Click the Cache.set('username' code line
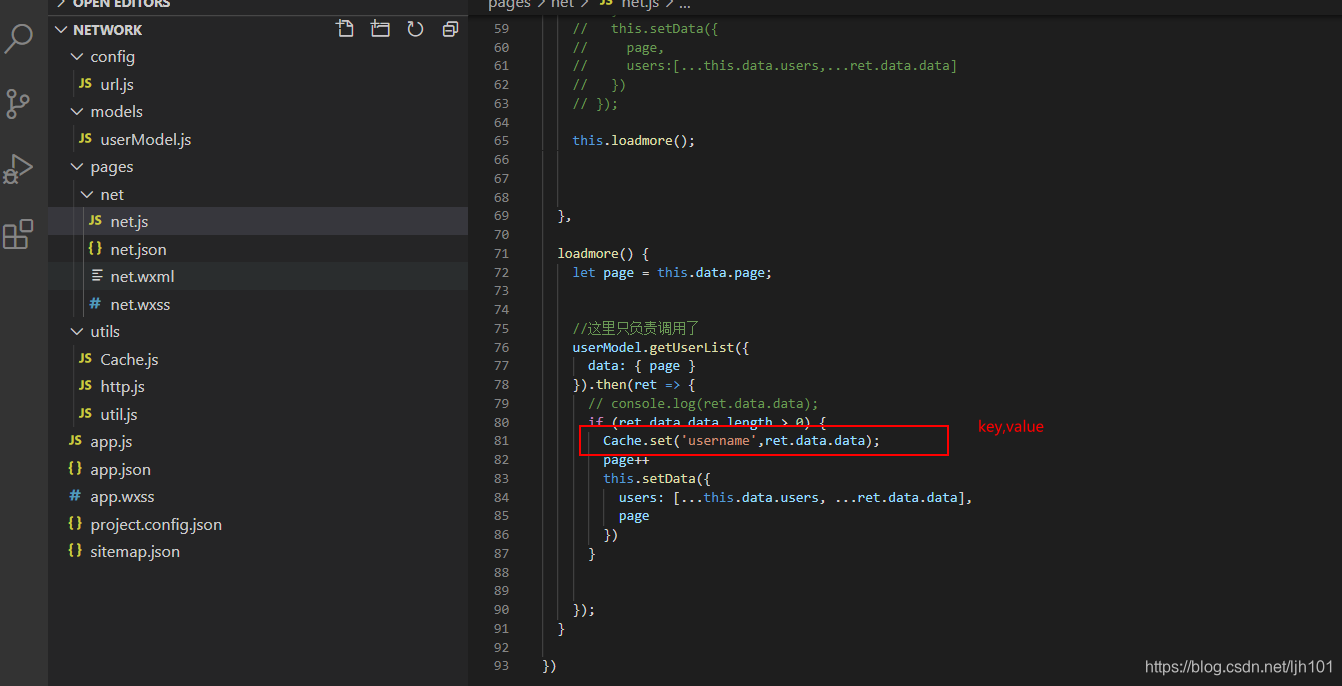Image resolution: width=1342 pixels, height=686 pixels. 741,441
